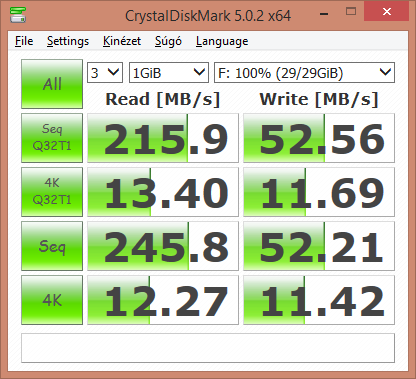Viewport: 416px width, 379px height.
Task: Click the 4K read value 12.27
Action: click(x=163, y=300)
